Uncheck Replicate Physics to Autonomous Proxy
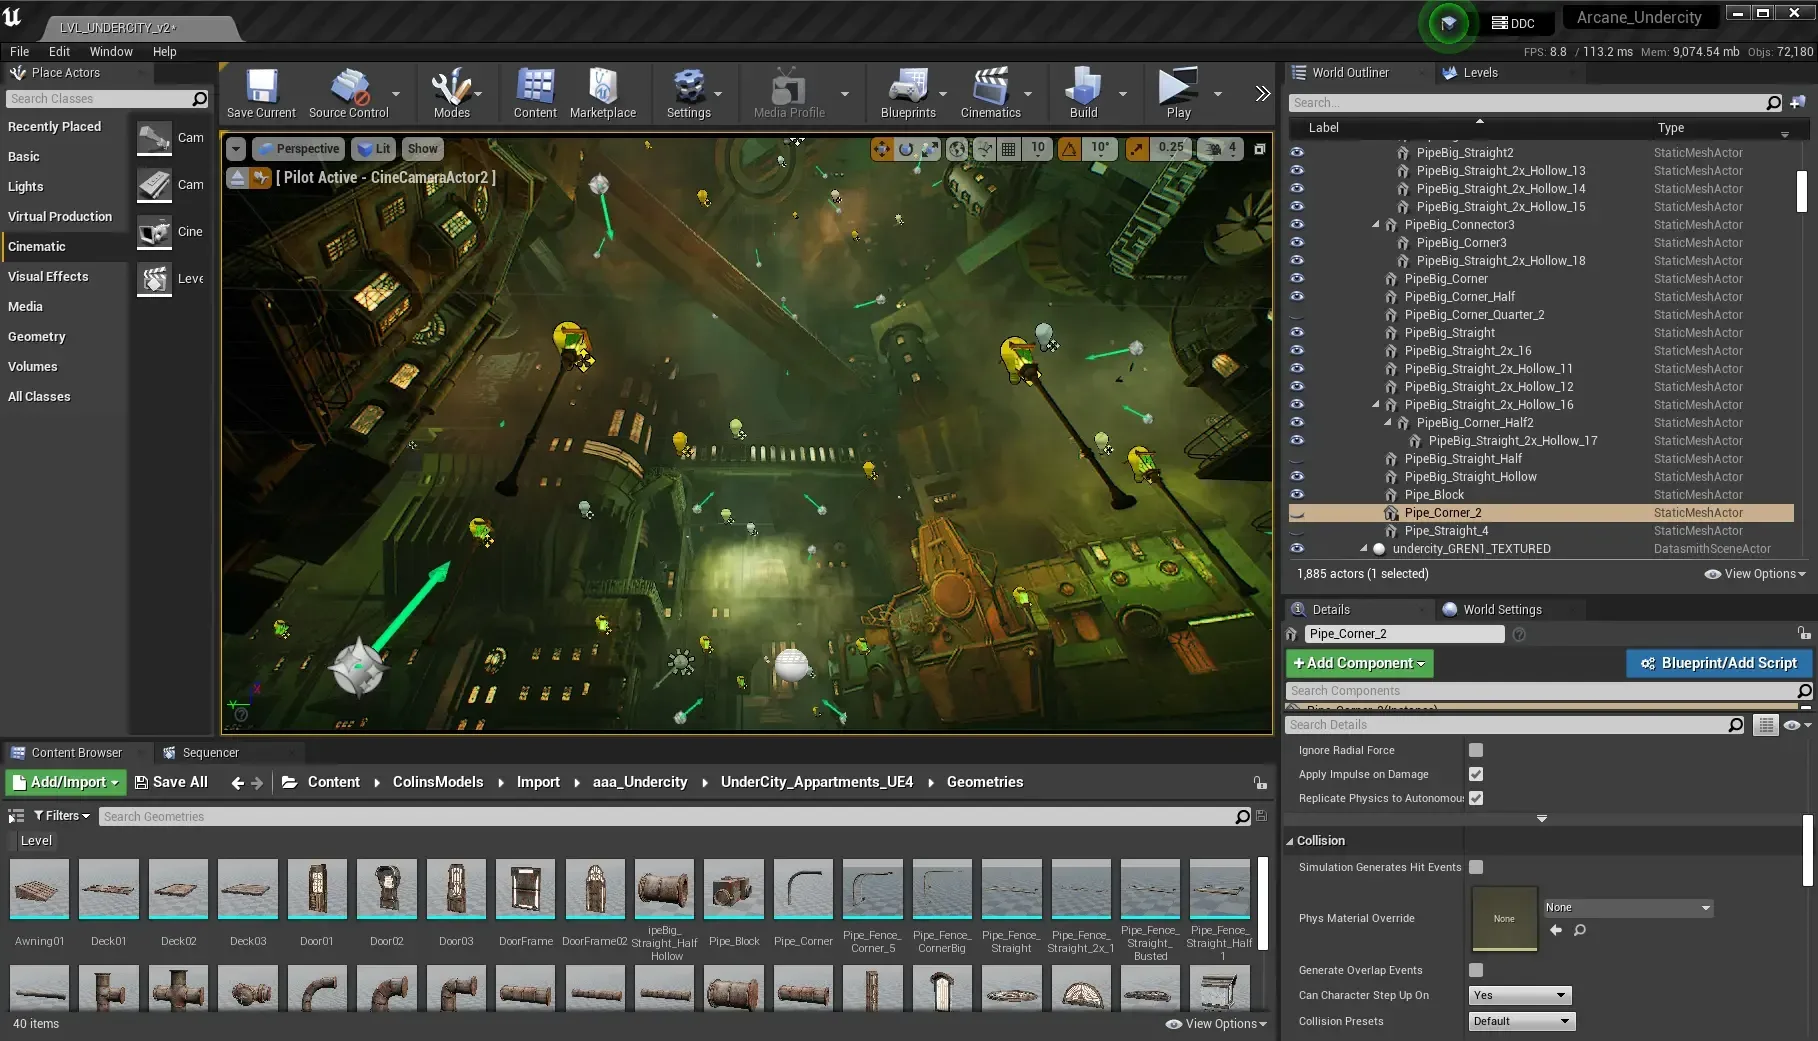 point(1476,798)
